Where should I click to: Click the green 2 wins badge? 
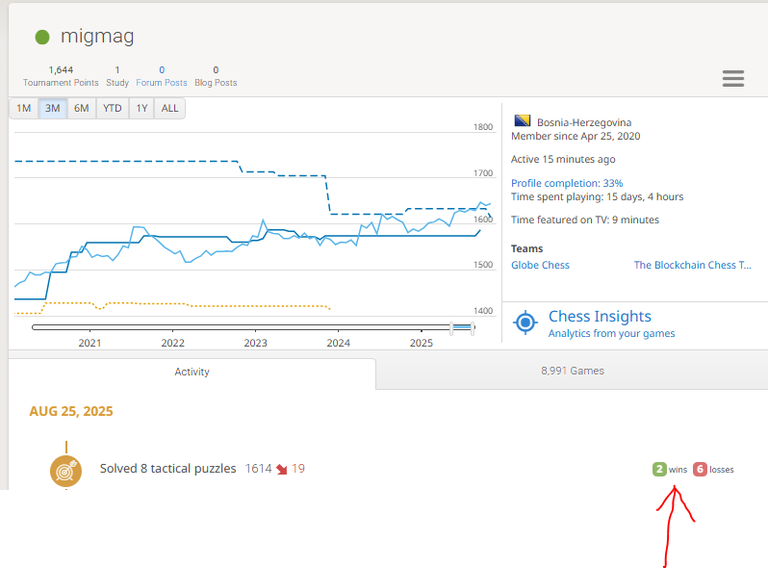pos(659,469)
